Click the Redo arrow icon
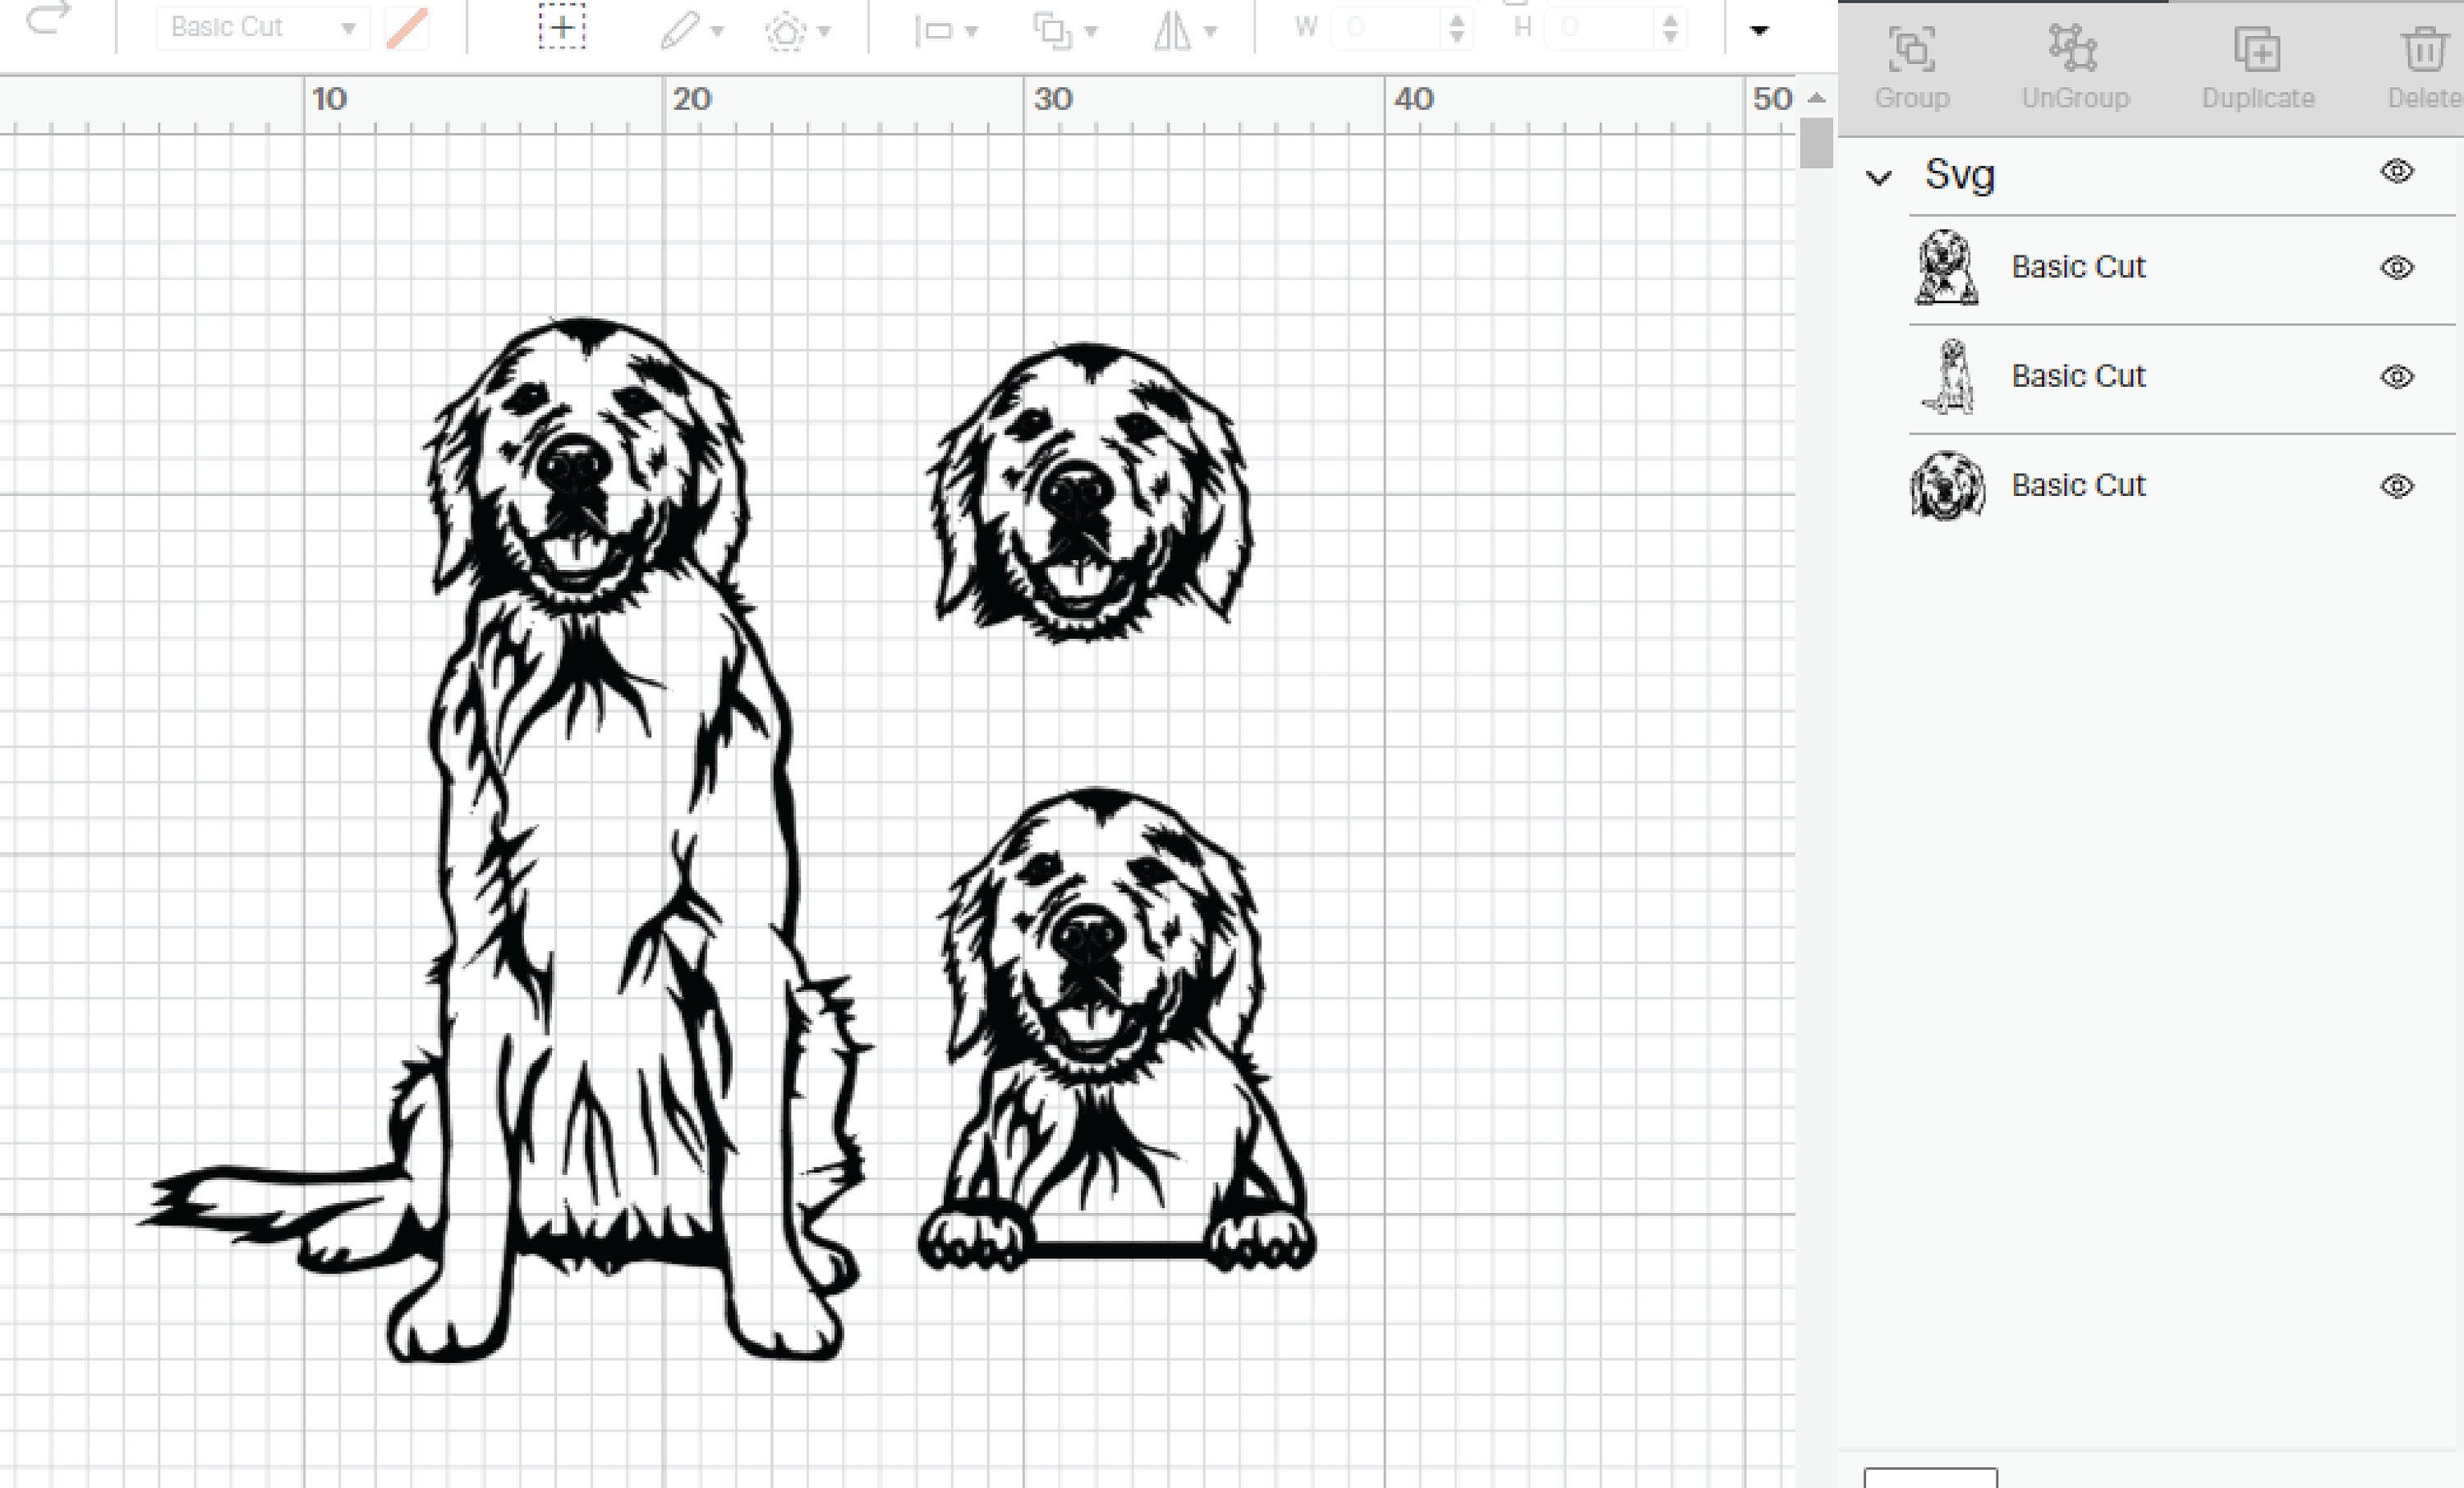Image resolution: width=2464 pixels, height=1488 pixels. coord(48,18)
